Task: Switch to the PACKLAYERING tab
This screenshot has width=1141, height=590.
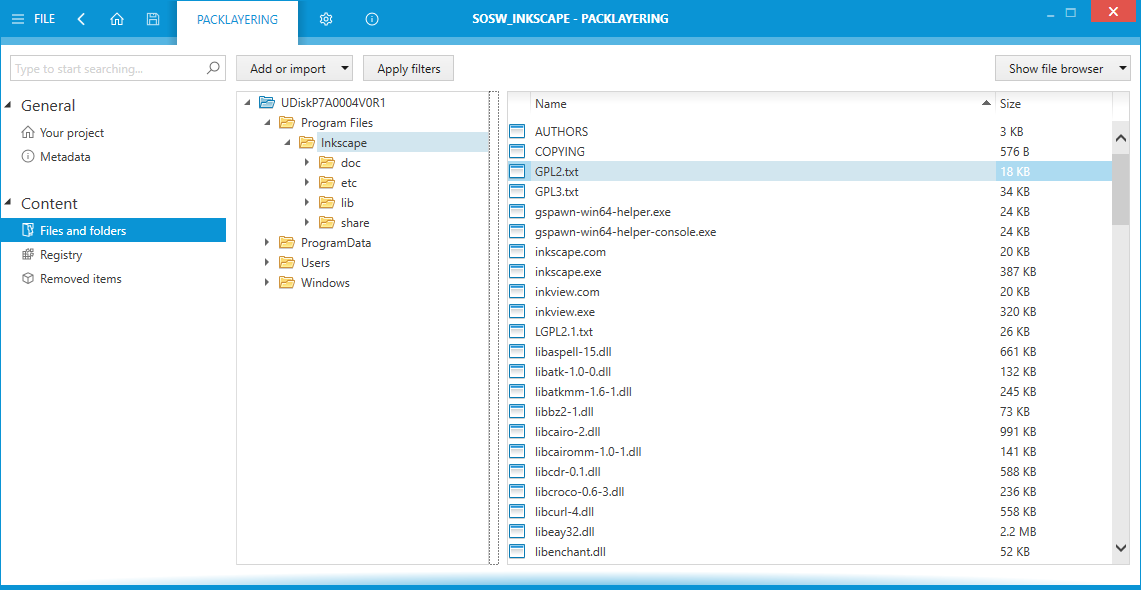Action: [237, 20]
